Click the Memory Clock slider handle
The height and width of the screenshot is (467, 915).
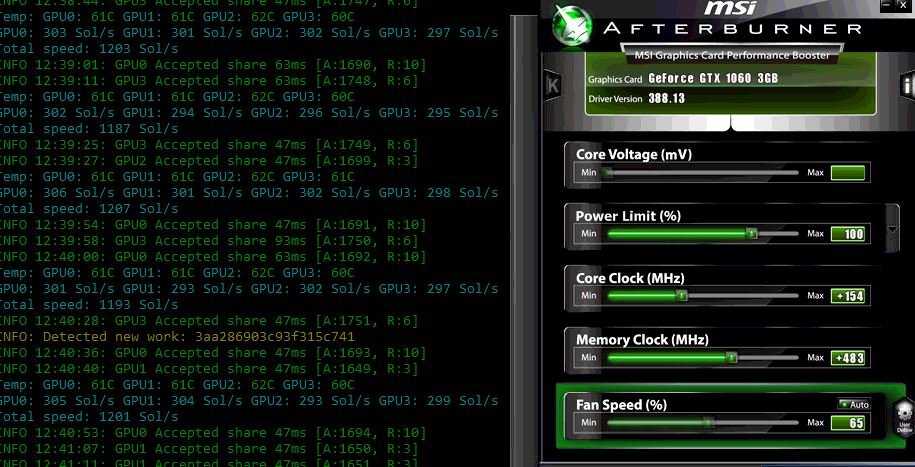click(x=731, y=357)
